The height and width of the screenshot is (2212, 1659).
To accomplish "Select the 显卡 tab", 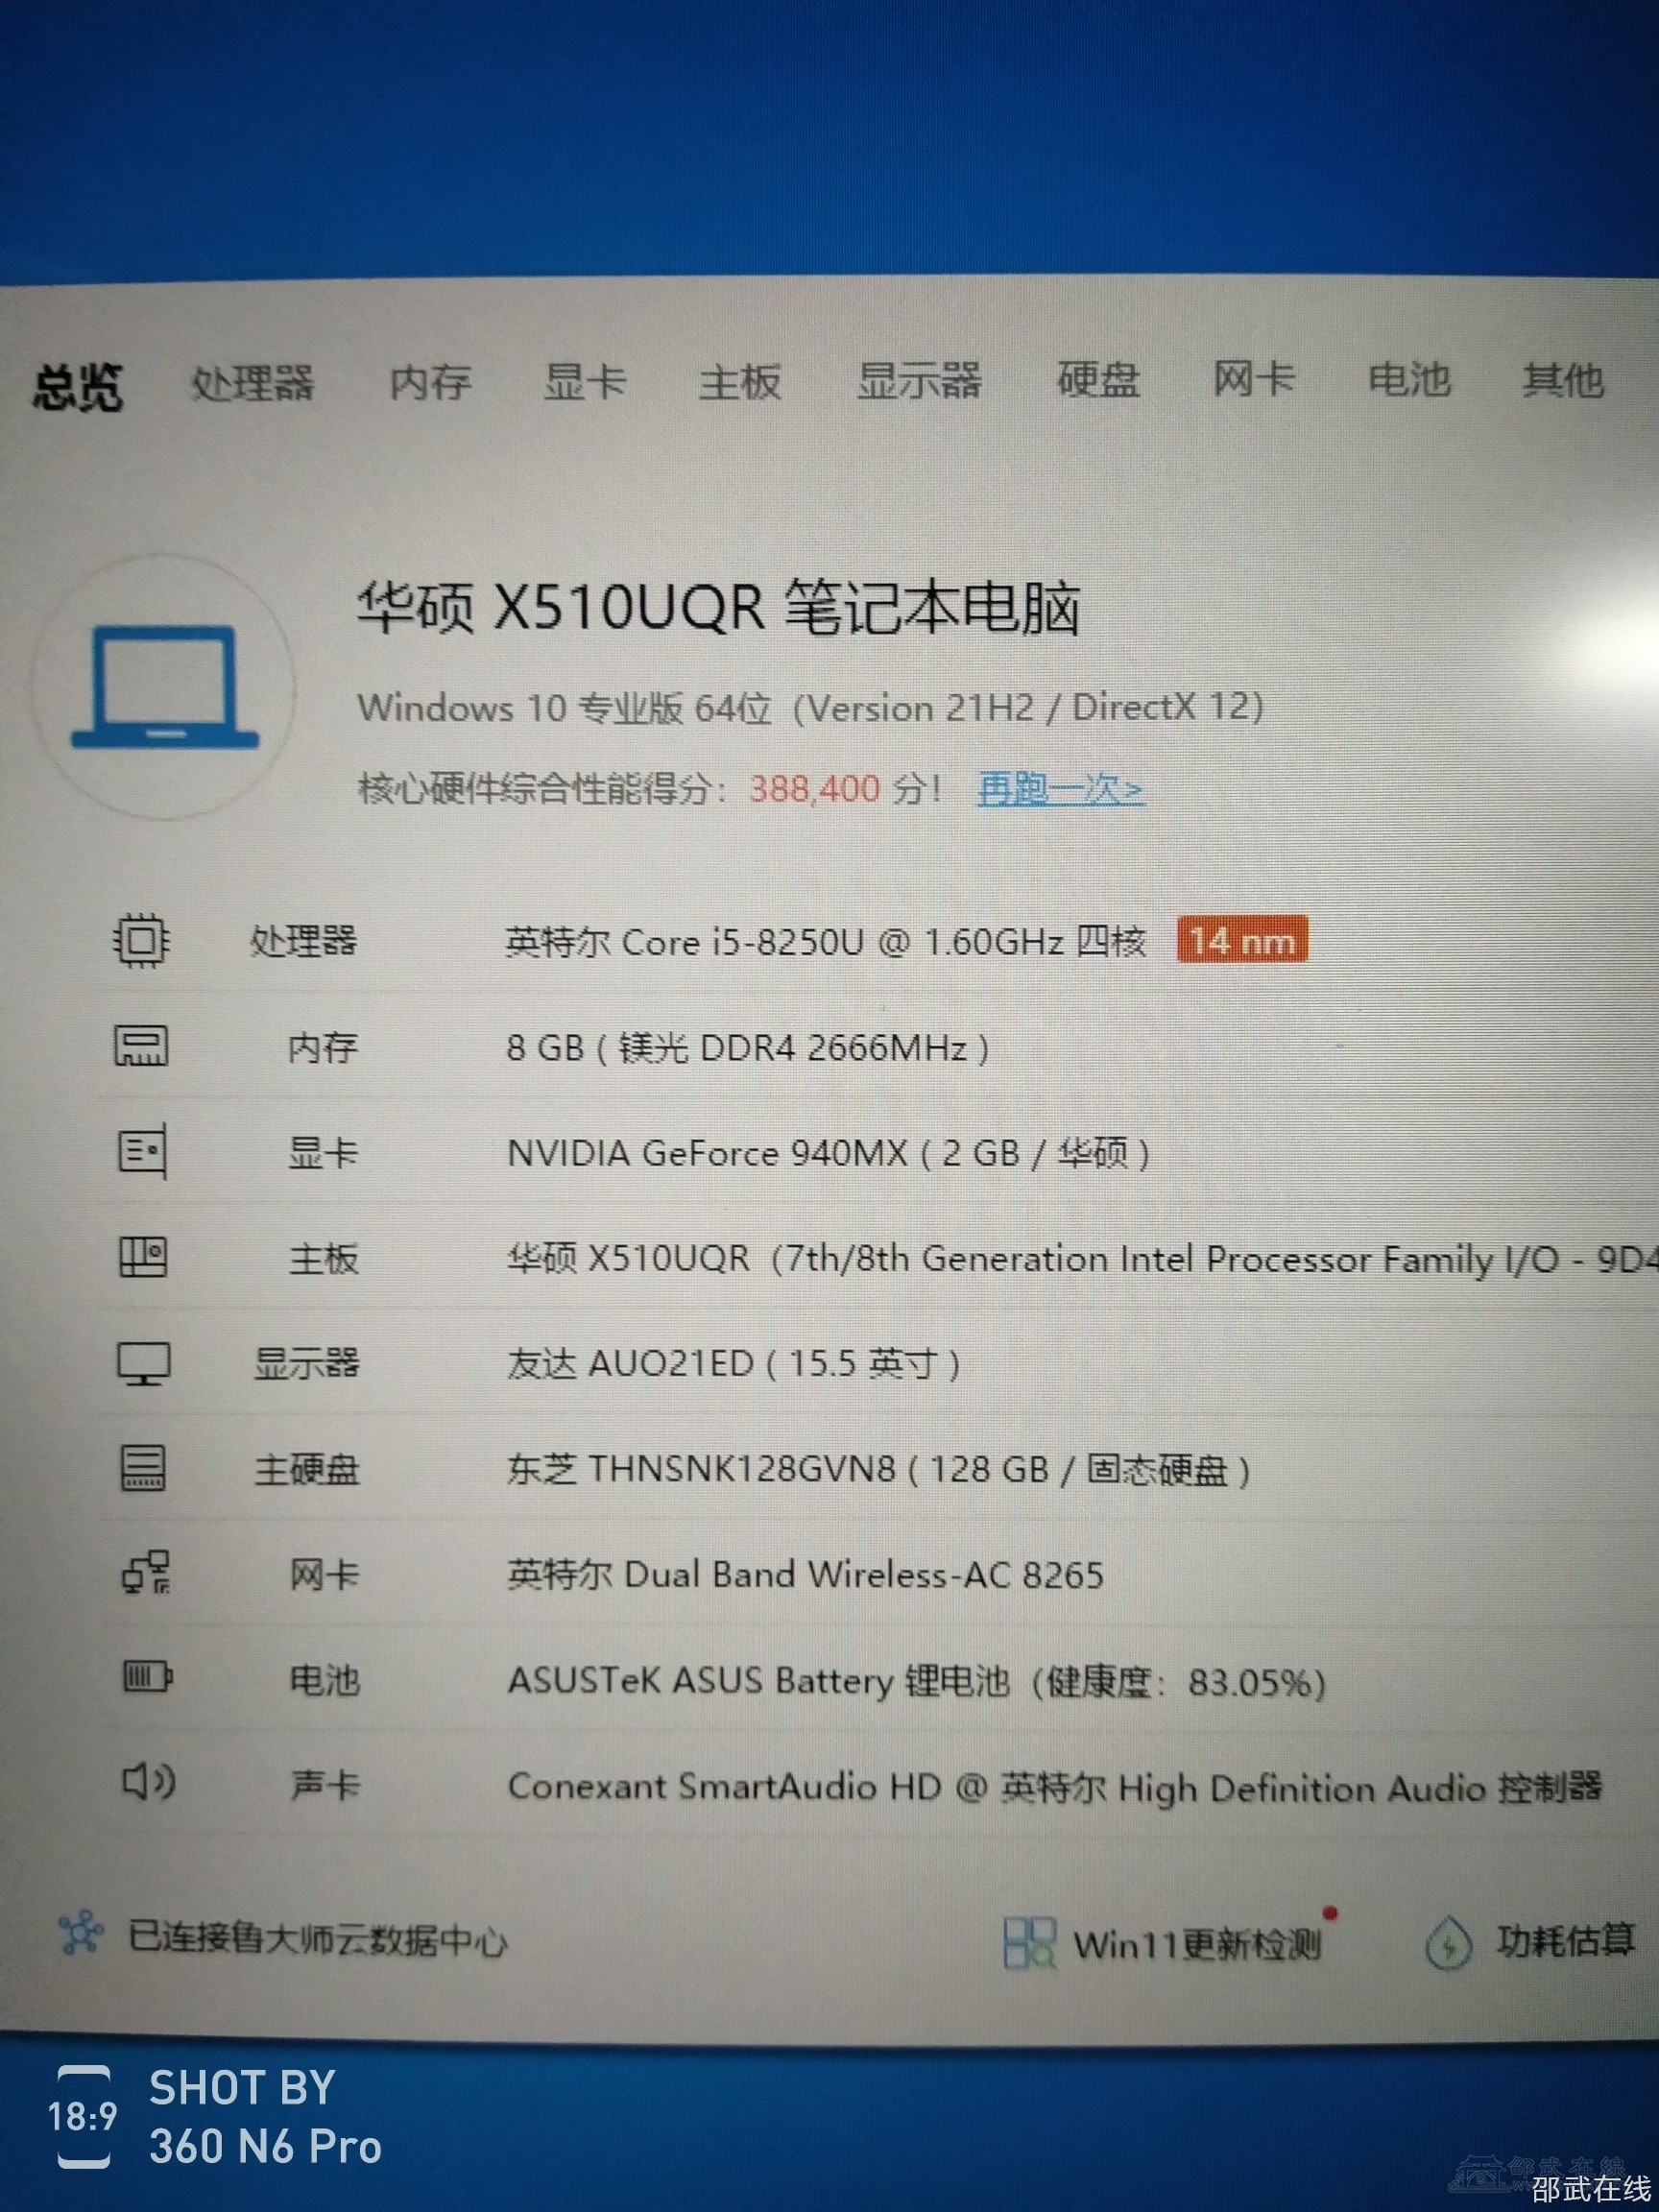I will pos(585,381).
